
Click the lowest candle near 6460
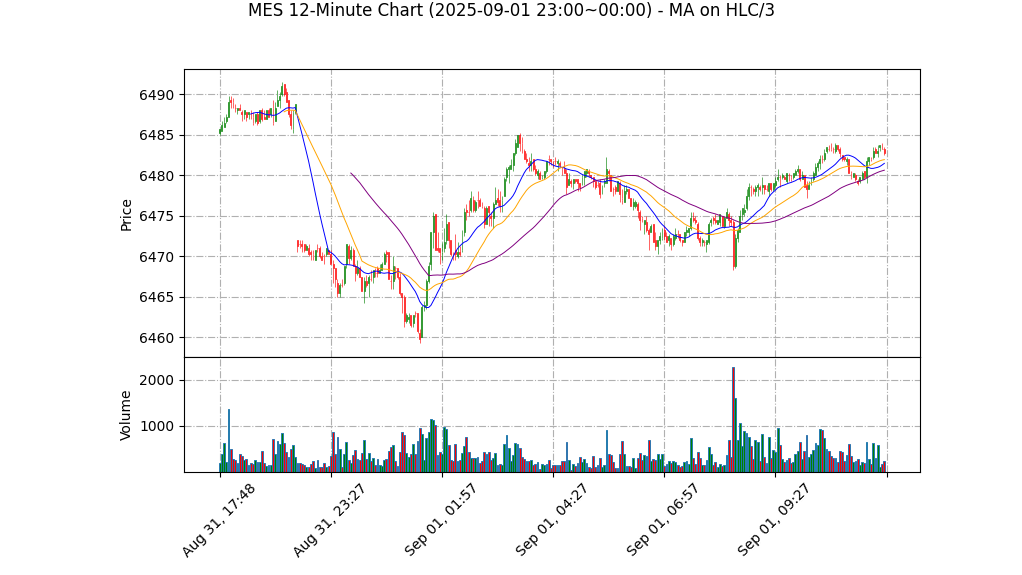[420, 334]
